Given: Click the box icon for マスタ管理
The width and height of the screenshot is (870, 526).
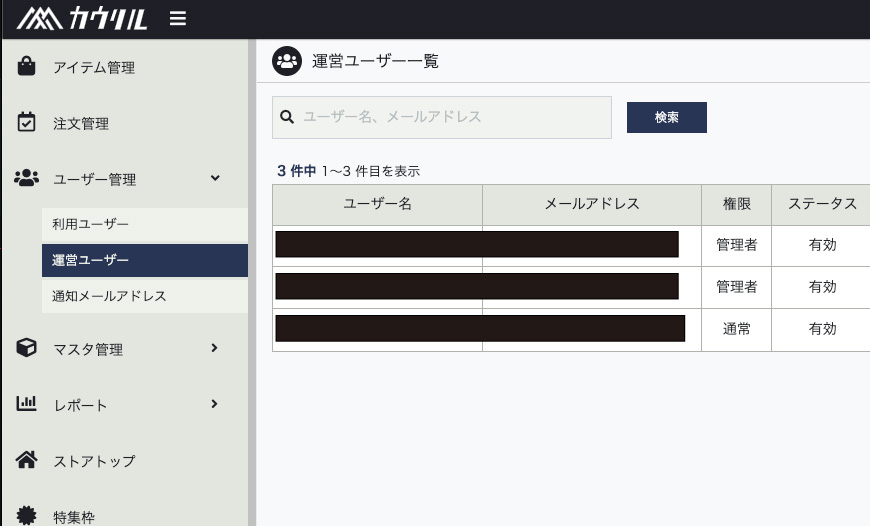Looking at the screenshot, I should (27, 349).
